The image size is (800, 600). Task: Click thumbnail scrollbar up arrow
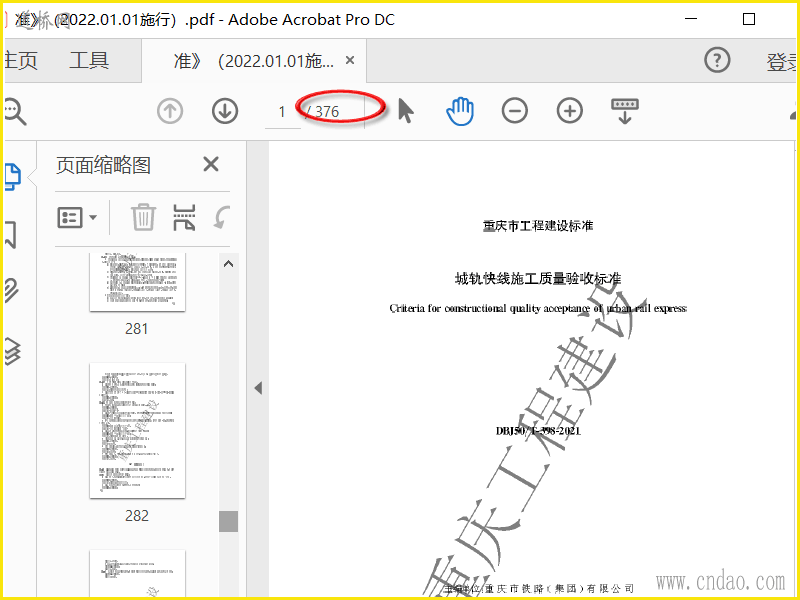(x=229, y=264)
